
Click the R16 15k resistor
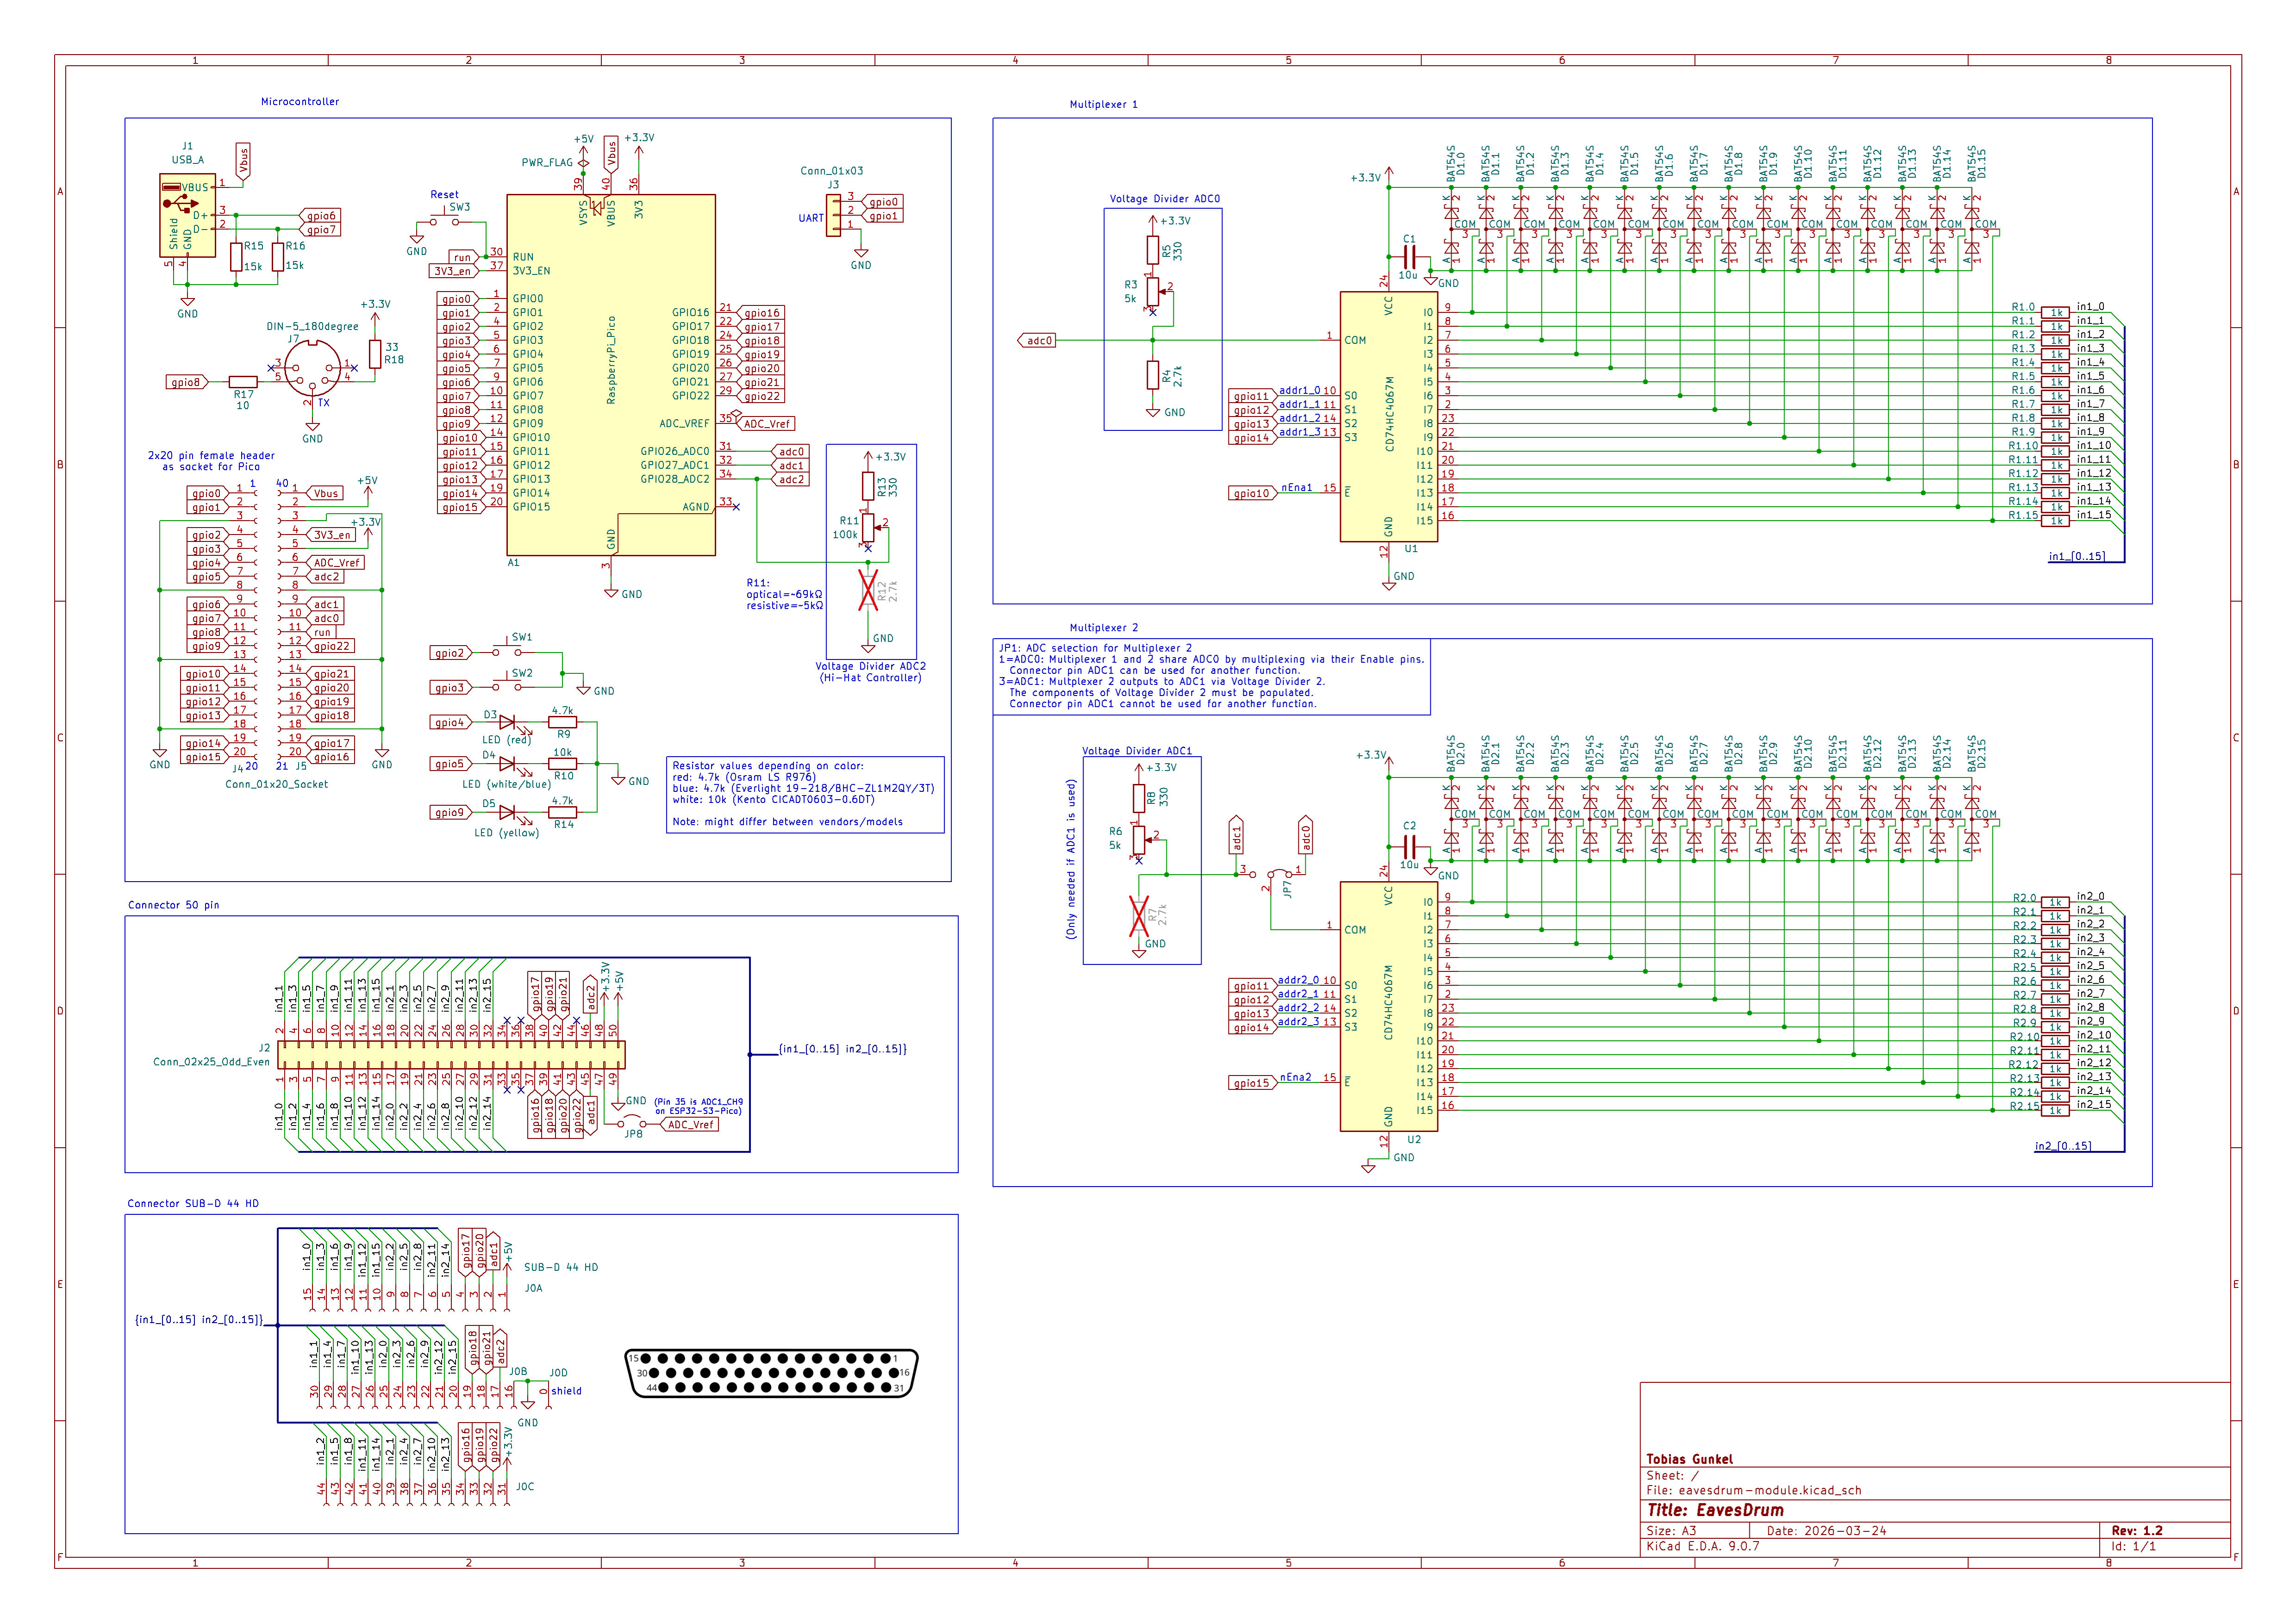pyautogui.click(x=278, y=256)
